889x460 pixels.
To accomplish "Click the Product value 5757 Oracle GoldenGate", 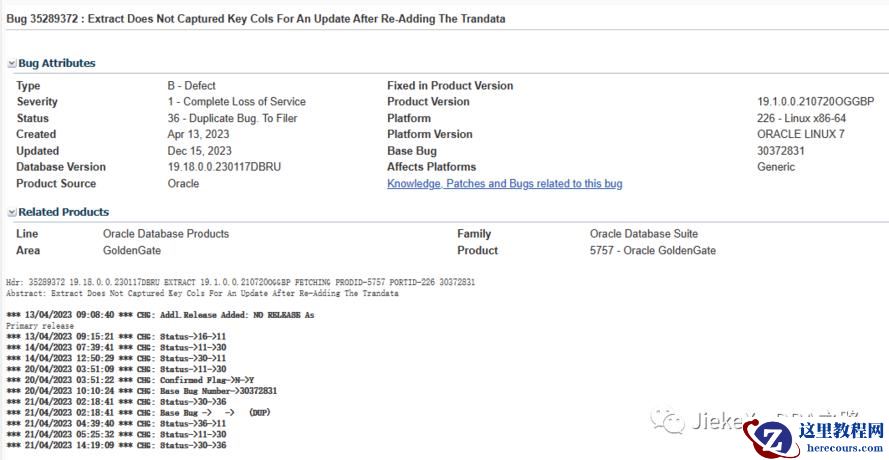I will tap(653, 251).
